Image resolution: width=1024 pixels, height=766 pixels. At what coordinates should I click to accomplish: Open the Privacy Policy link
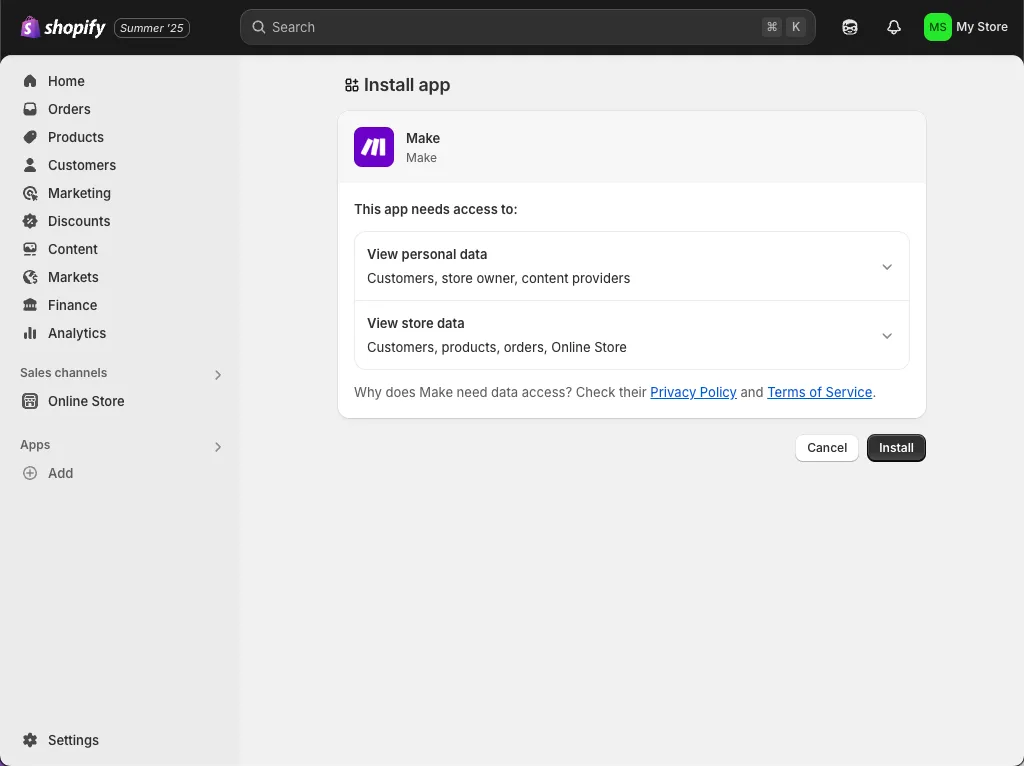click(693, 392)
